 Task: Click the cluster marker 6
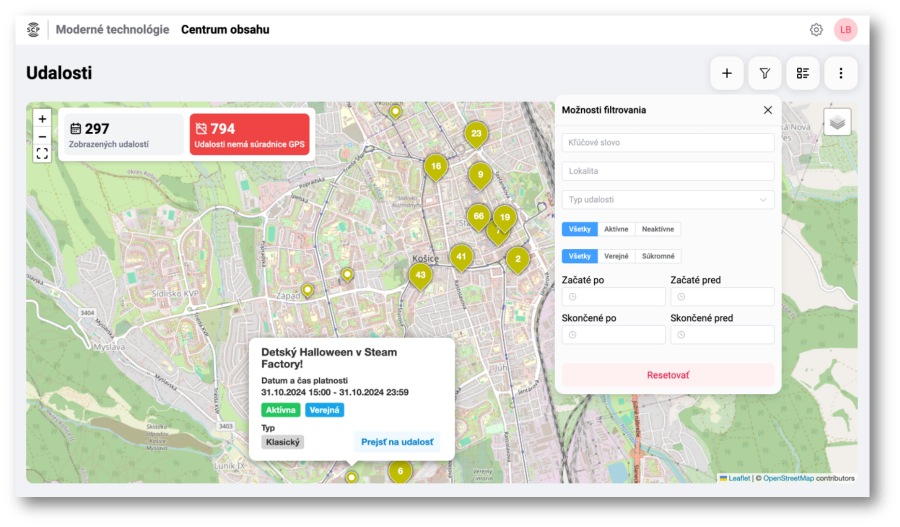pos(400,471)
